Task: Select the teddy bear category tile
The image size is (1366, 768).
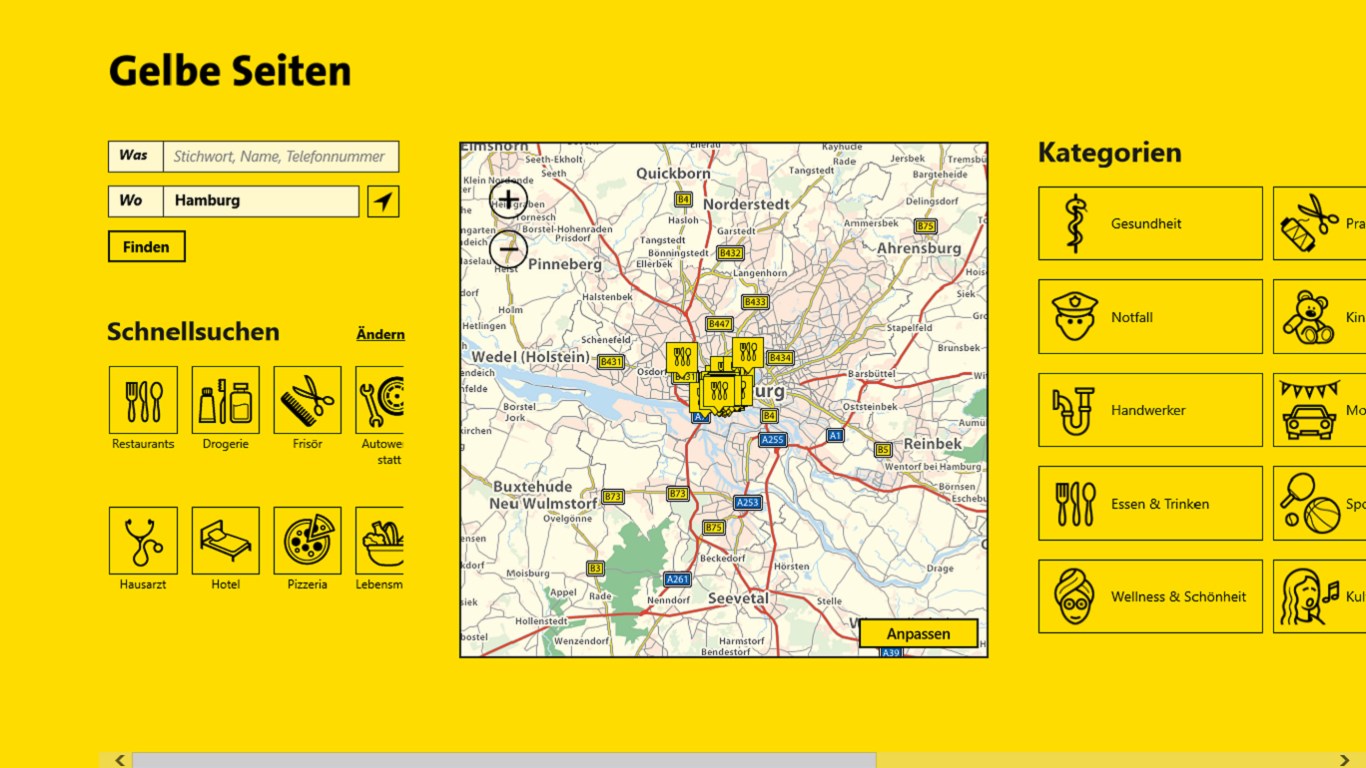Action: point(1319,317)
